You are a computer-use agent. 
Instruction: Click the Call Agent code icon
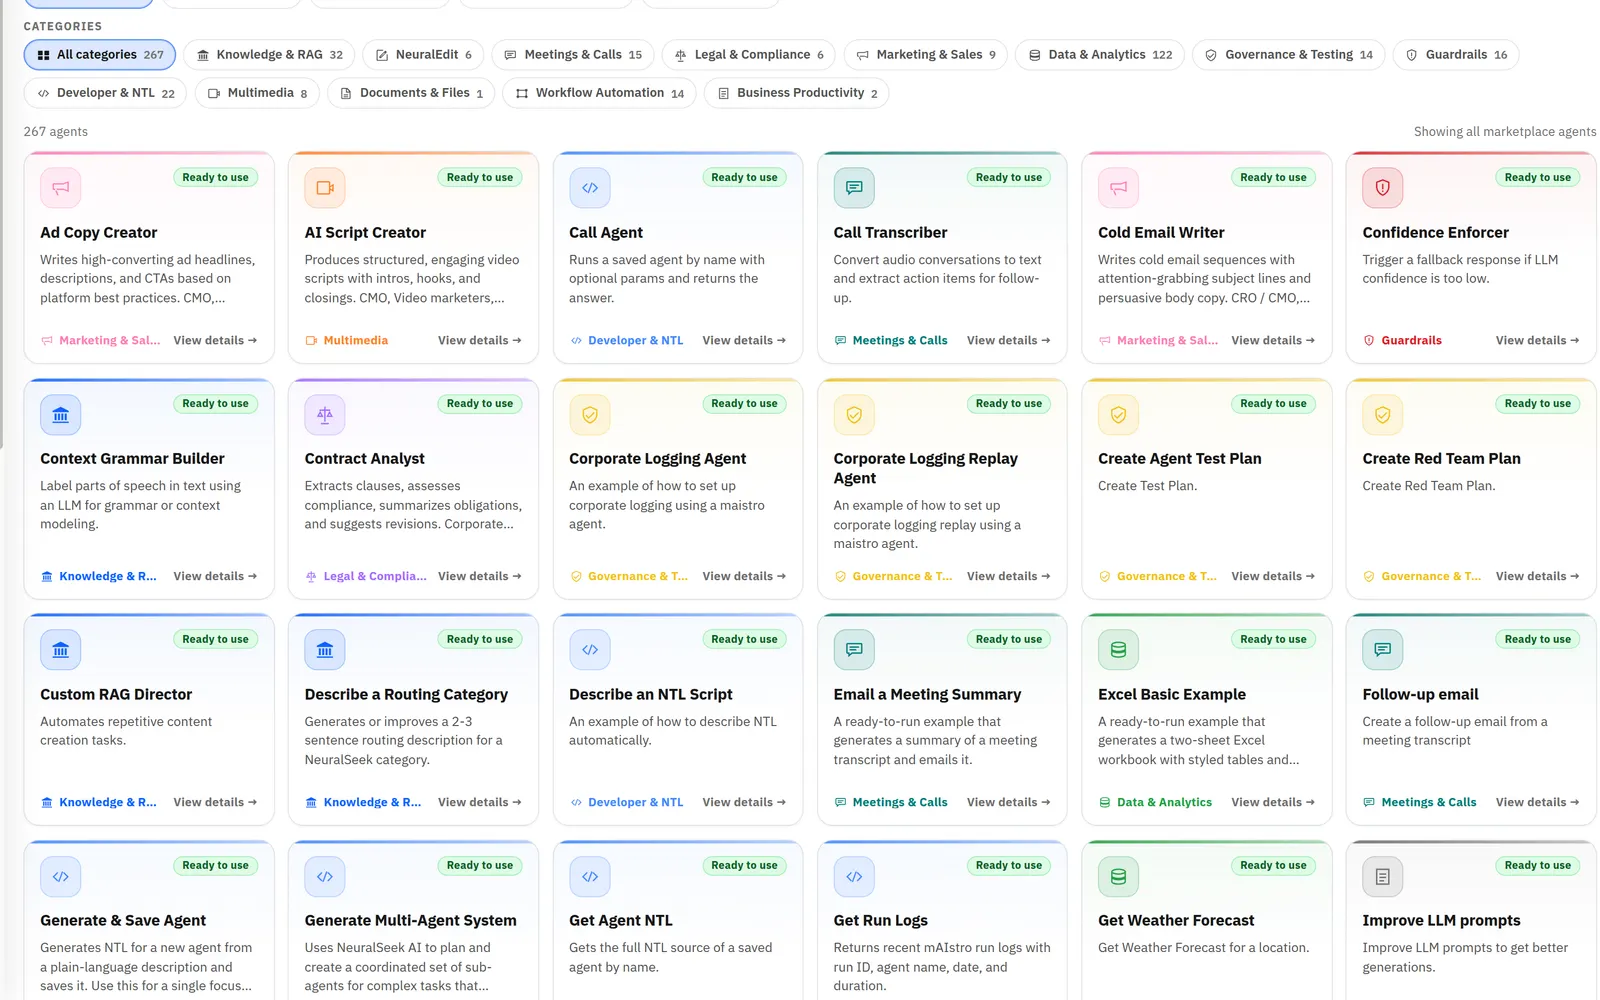coord(590,188)
